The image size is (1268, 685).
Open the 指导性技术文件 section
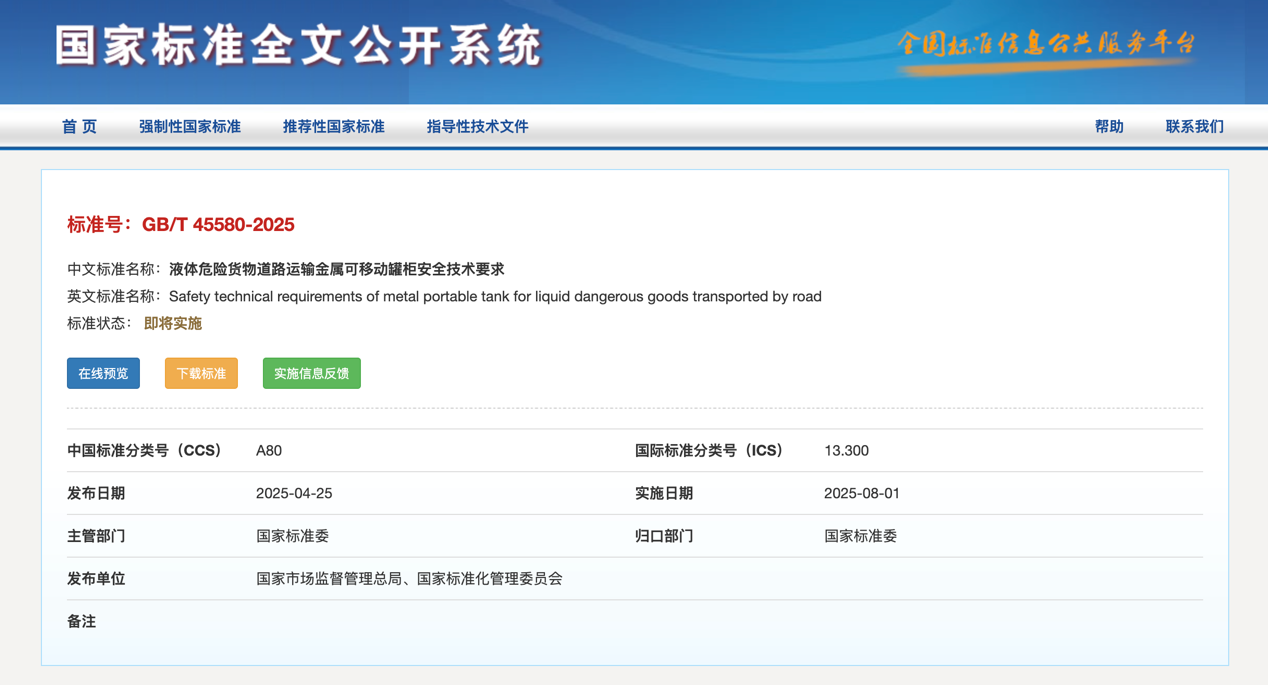click(477, 127)
